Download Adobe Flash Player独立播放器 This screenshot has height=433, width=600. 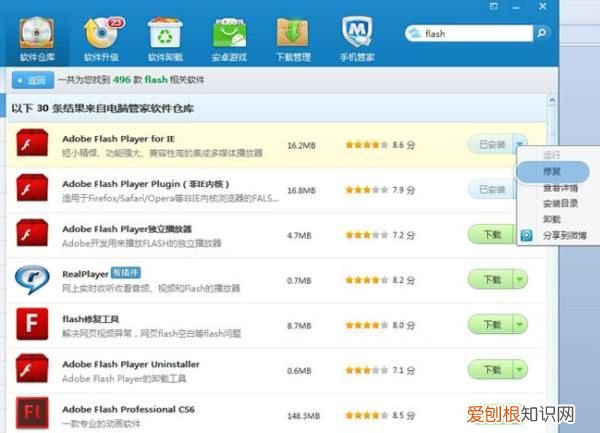(491, 234)
